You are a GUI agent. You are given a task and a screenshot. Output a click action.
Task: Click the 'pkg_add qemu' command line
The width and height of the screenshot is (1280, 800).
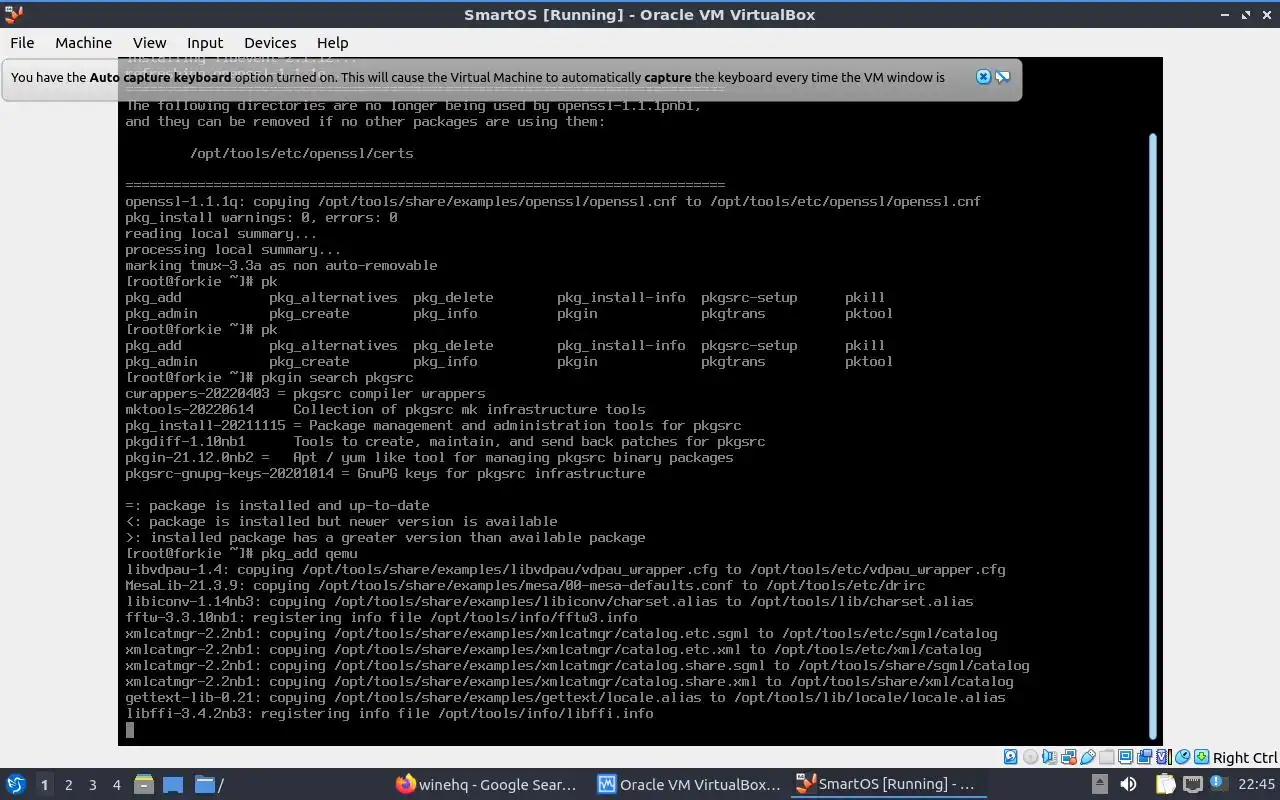pyautogui.click(x=241, y=553)
